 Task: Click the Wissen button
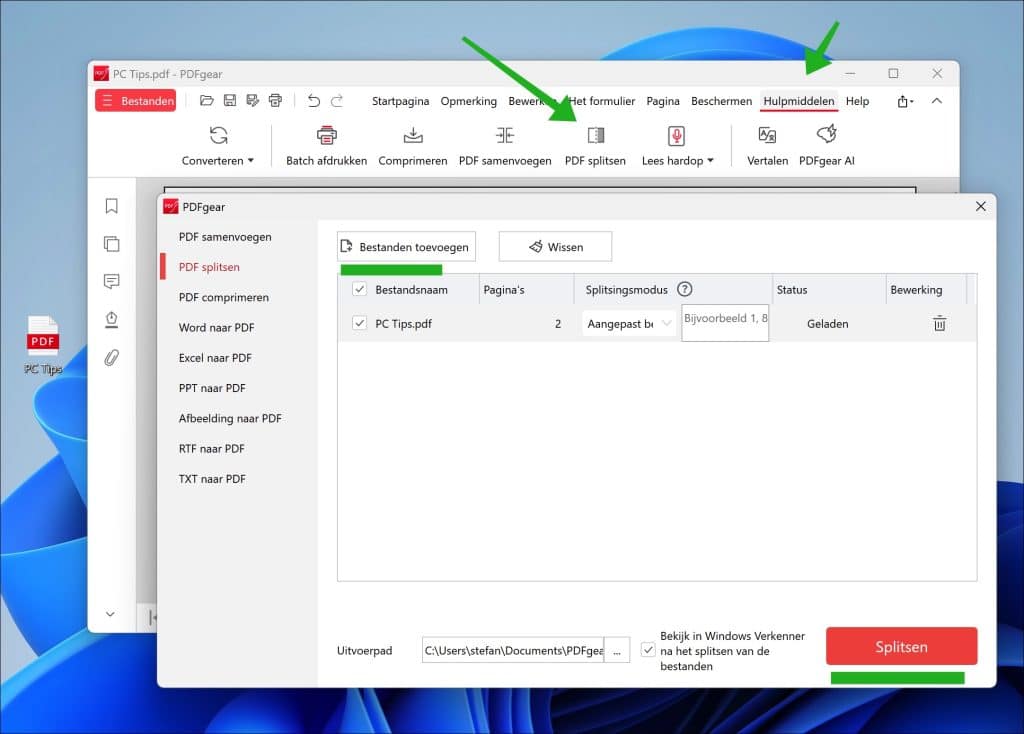point(556,247)
